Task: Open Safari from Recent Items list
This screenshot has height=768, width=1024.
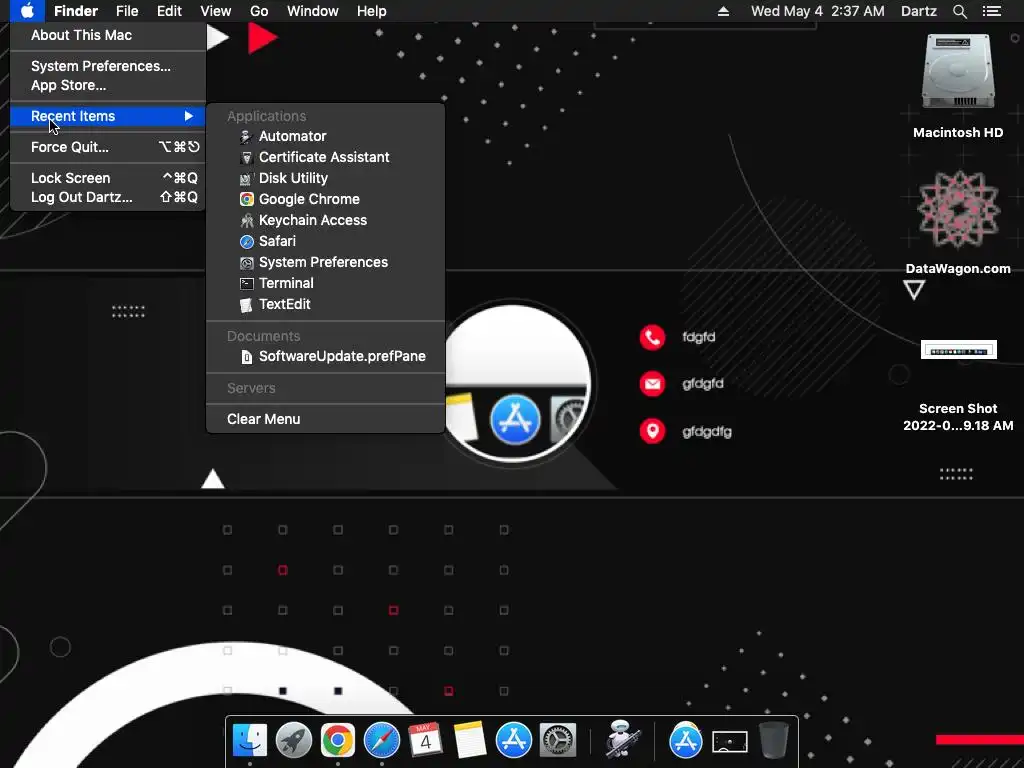Action: pyautogui.click(x=326, y=241)
